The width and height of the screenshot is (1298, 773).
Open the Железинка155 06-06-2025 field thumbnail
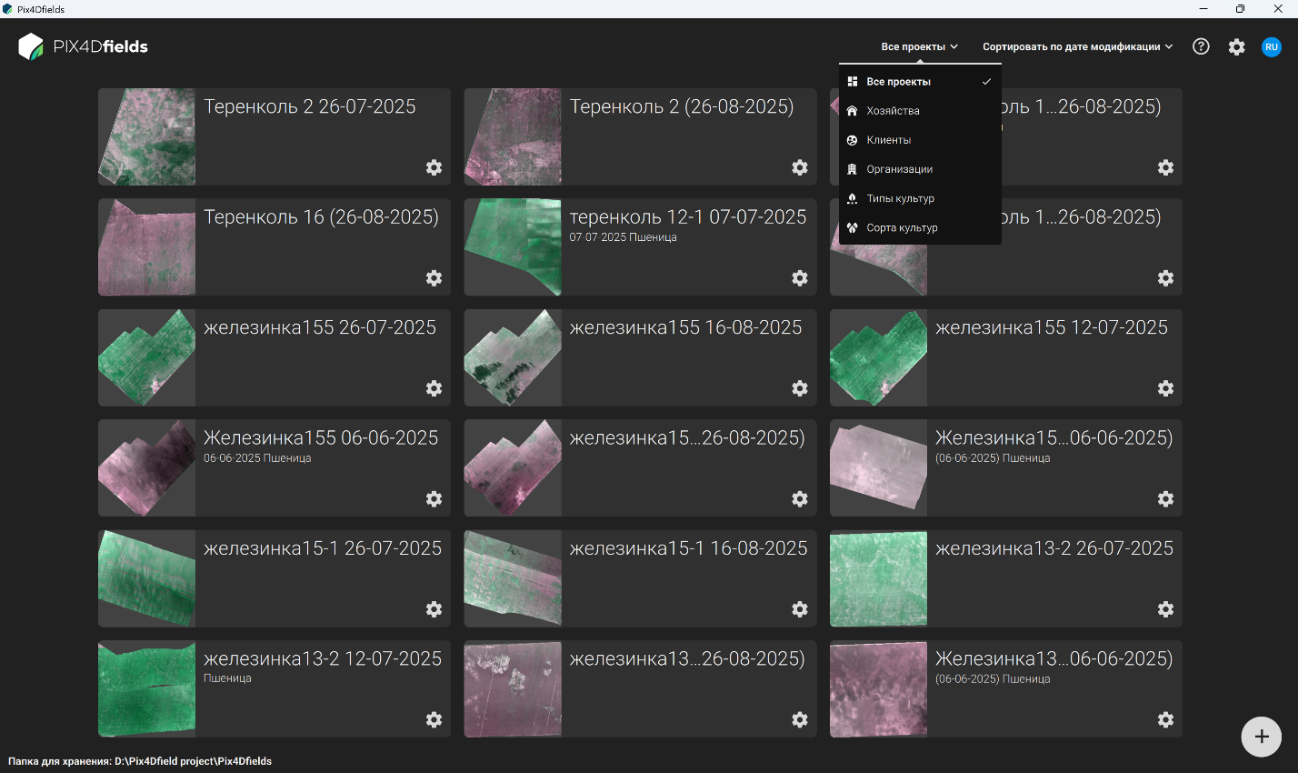point(147,468)
